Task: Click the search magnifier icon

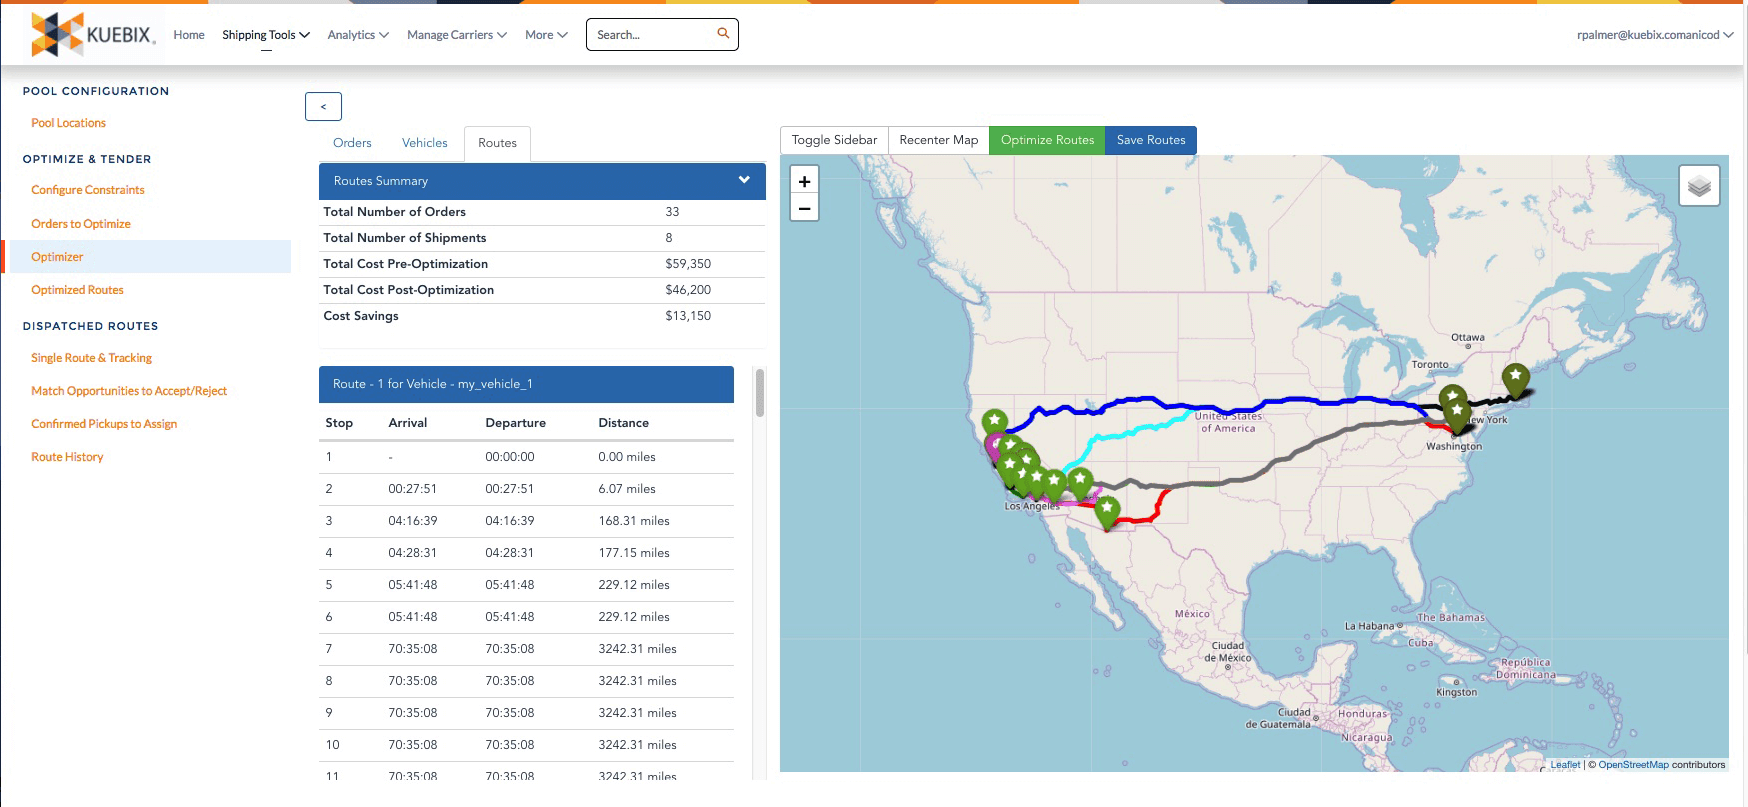Action: [x=723, y=34]
